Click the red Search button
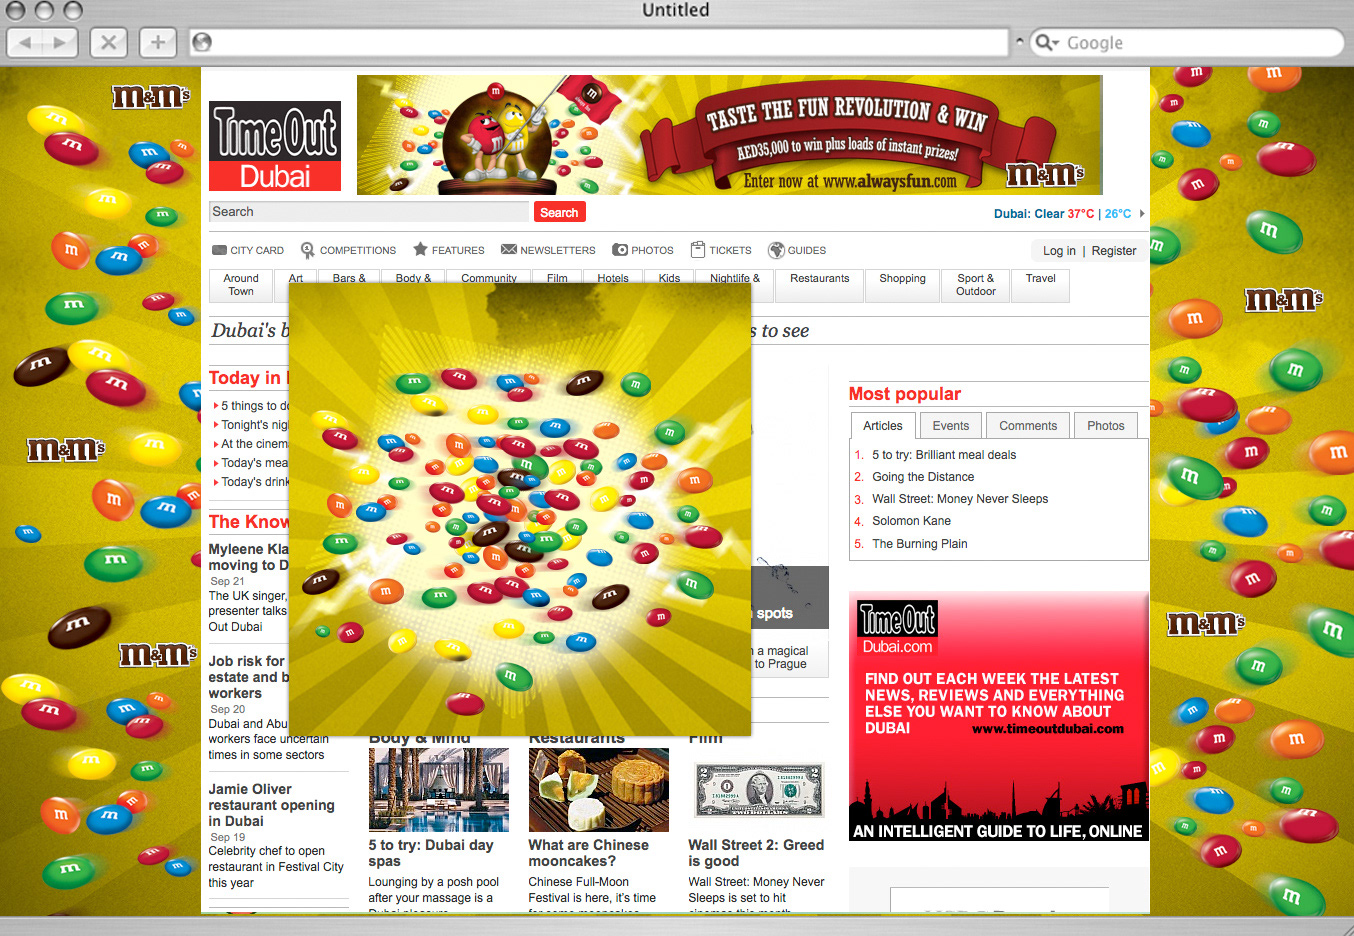The image size is (1354, 936). pyautogui.click(x=559, y=212)
